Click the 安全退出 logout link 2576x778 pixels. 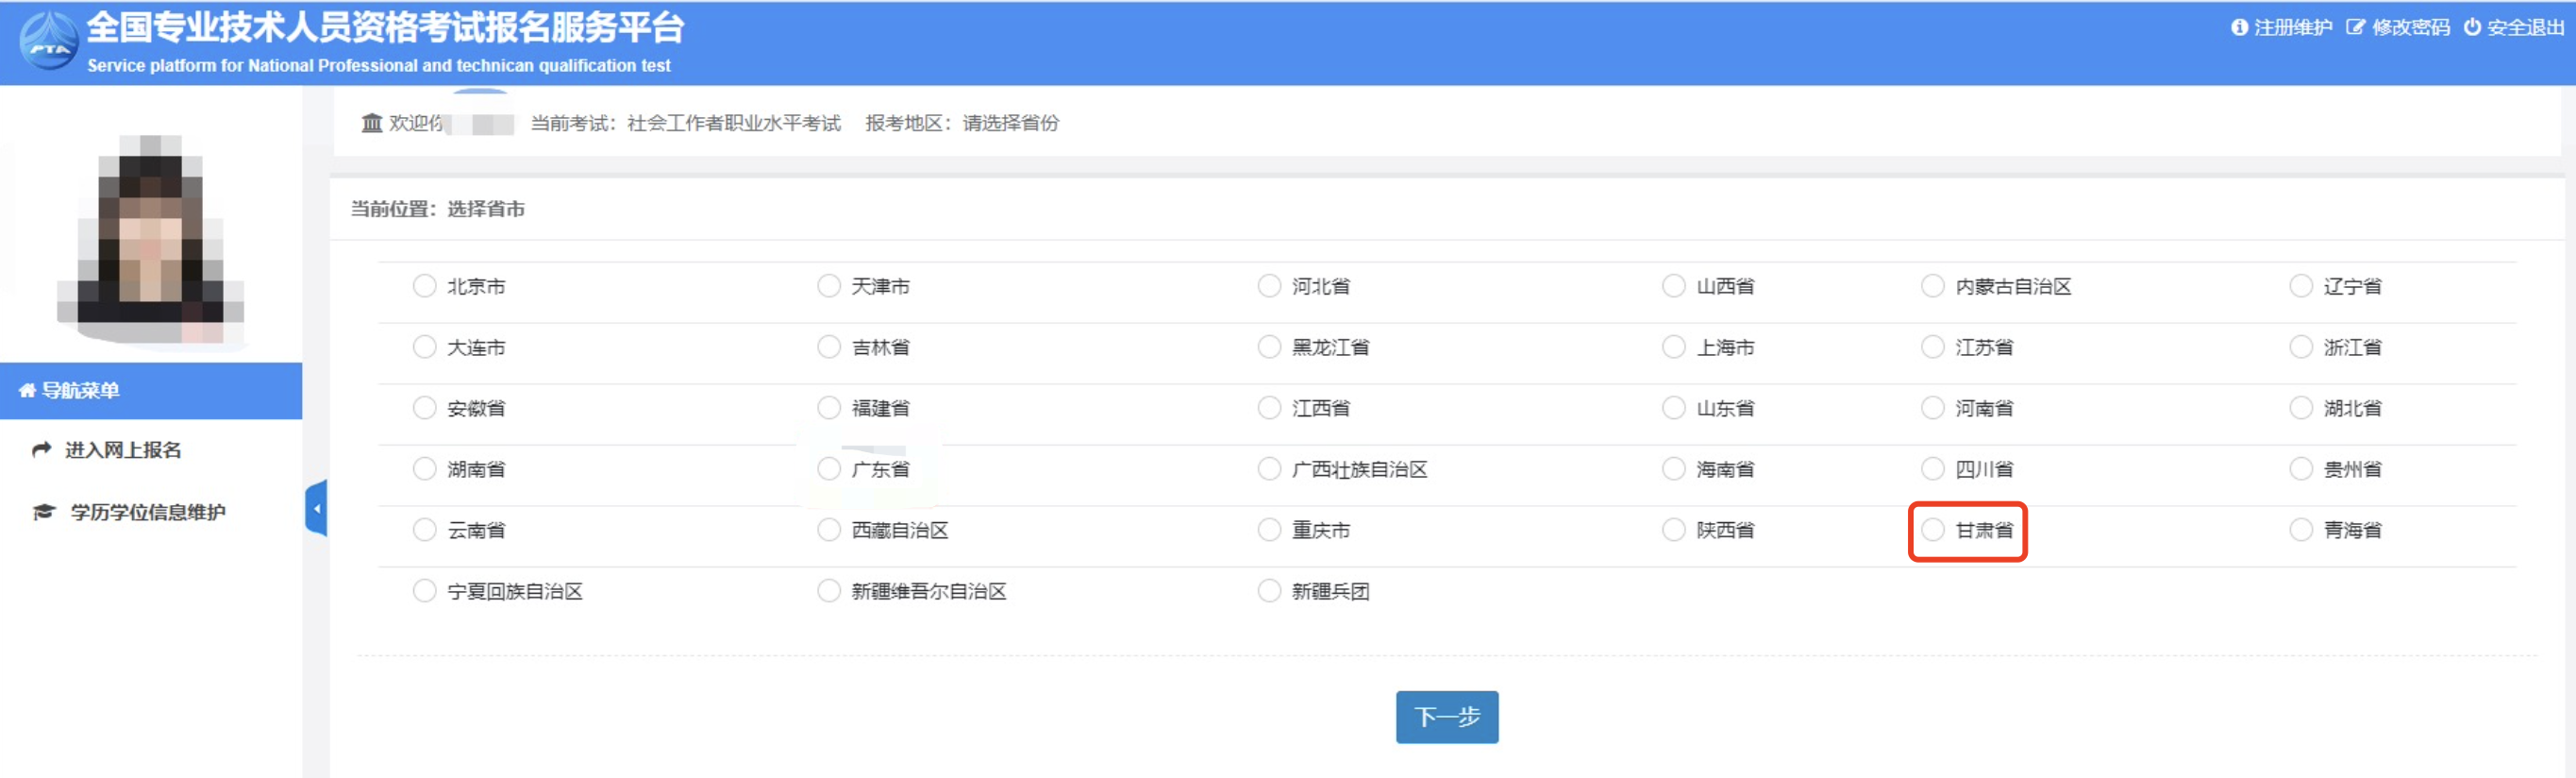pyautogui.click(x=2525, y=27)
